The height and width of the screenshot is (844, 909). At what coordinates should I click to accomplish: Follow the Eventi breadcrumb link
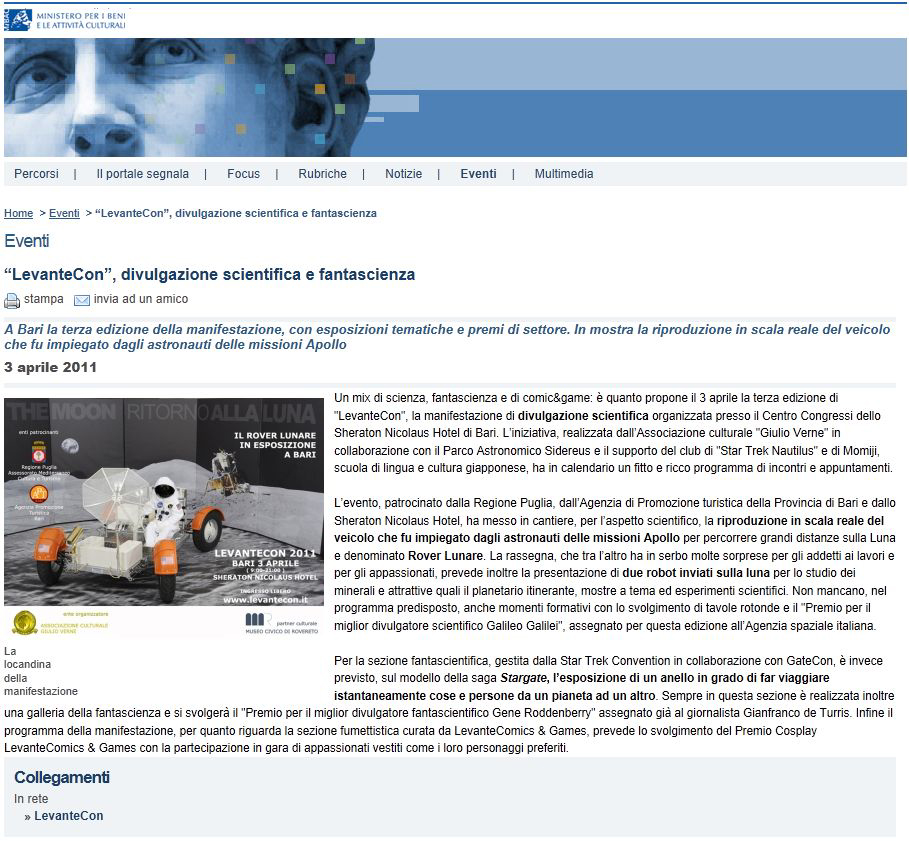click(x=64, y=213)
